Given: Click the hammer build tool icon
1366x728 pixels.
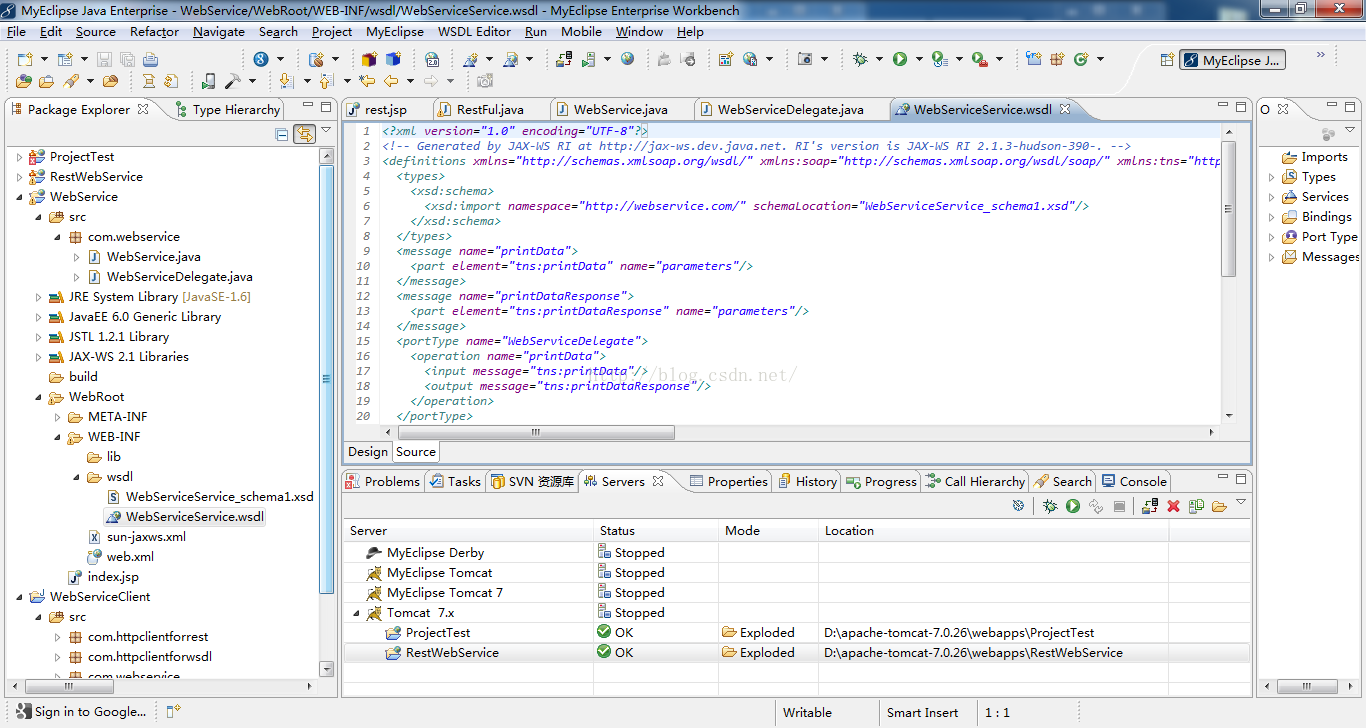Looking at the screenshot, I should (x=233, y=81).
